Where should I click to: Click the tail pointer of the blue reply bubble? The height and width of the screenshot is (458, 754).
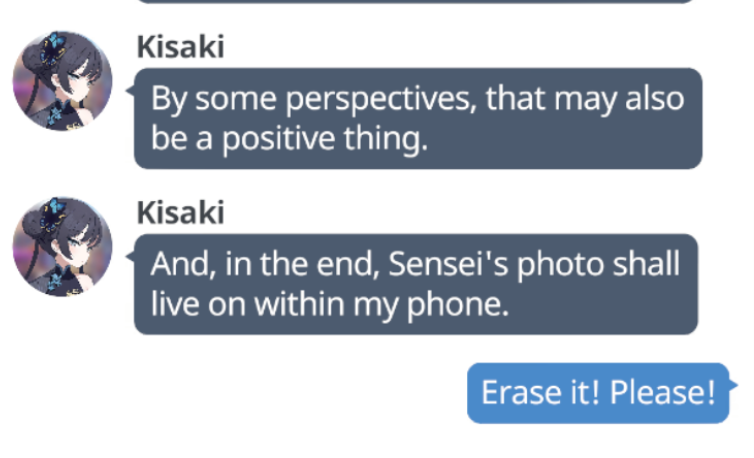(733, 384)
